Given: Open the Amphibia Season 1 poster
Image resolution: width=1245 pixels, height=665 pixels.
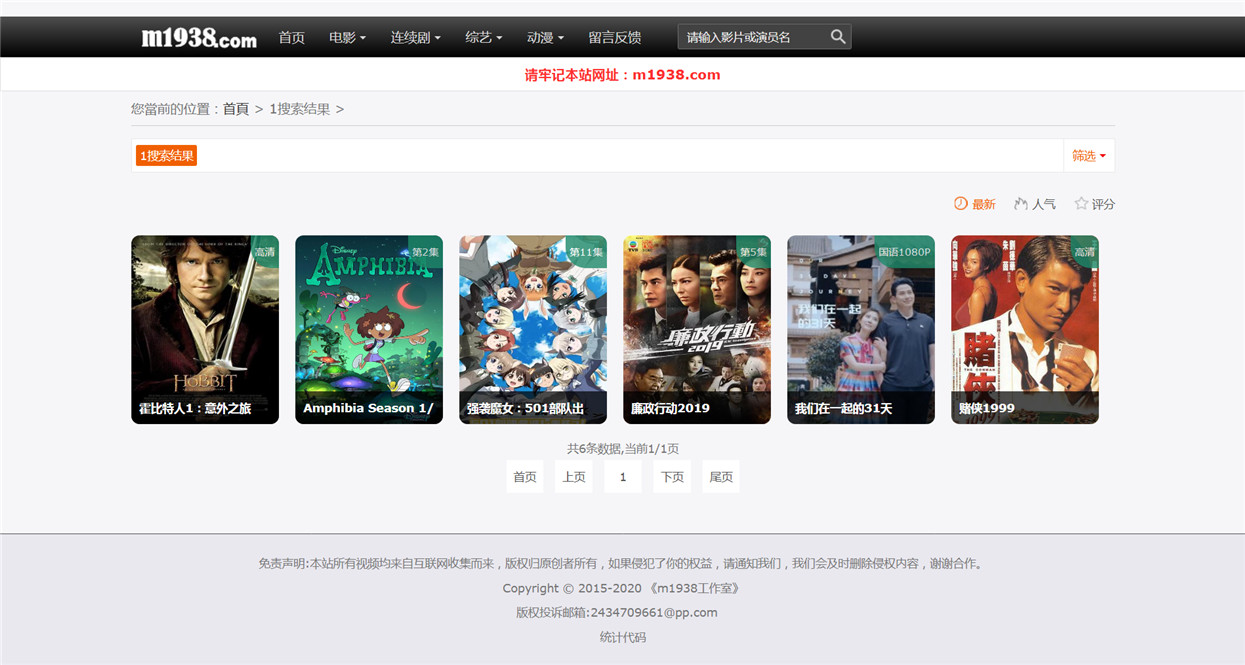Looking at the screenshot, I should pos(369,329).
